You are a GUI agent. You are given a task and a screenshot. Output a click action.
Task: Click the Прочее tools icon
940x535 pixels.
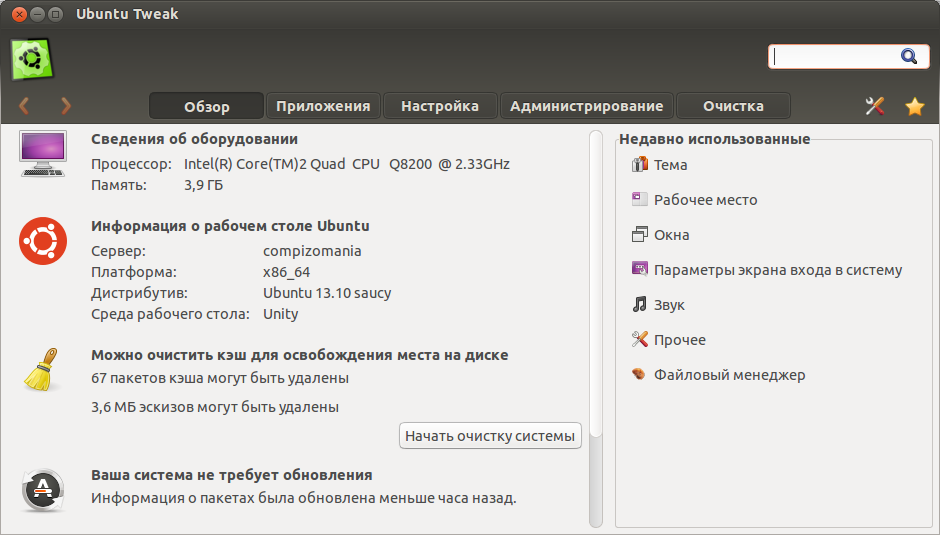point(640,339)
